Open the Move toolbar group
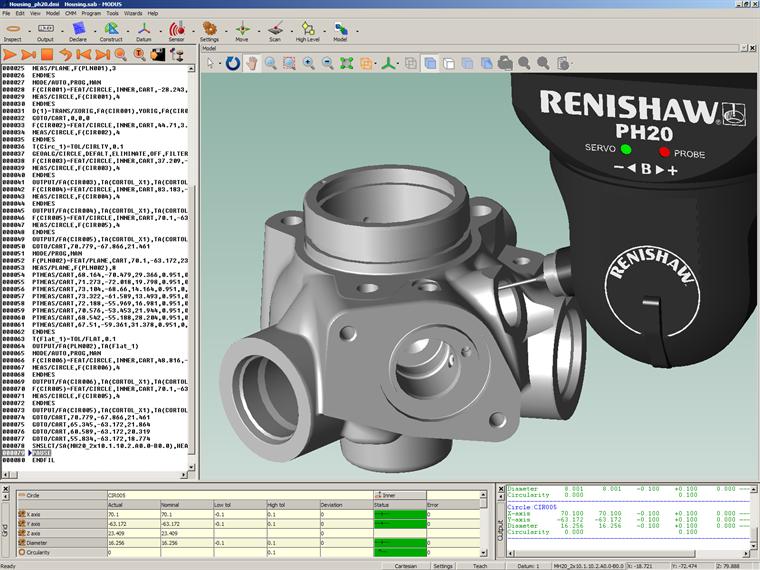 click(x=242, y=31)
